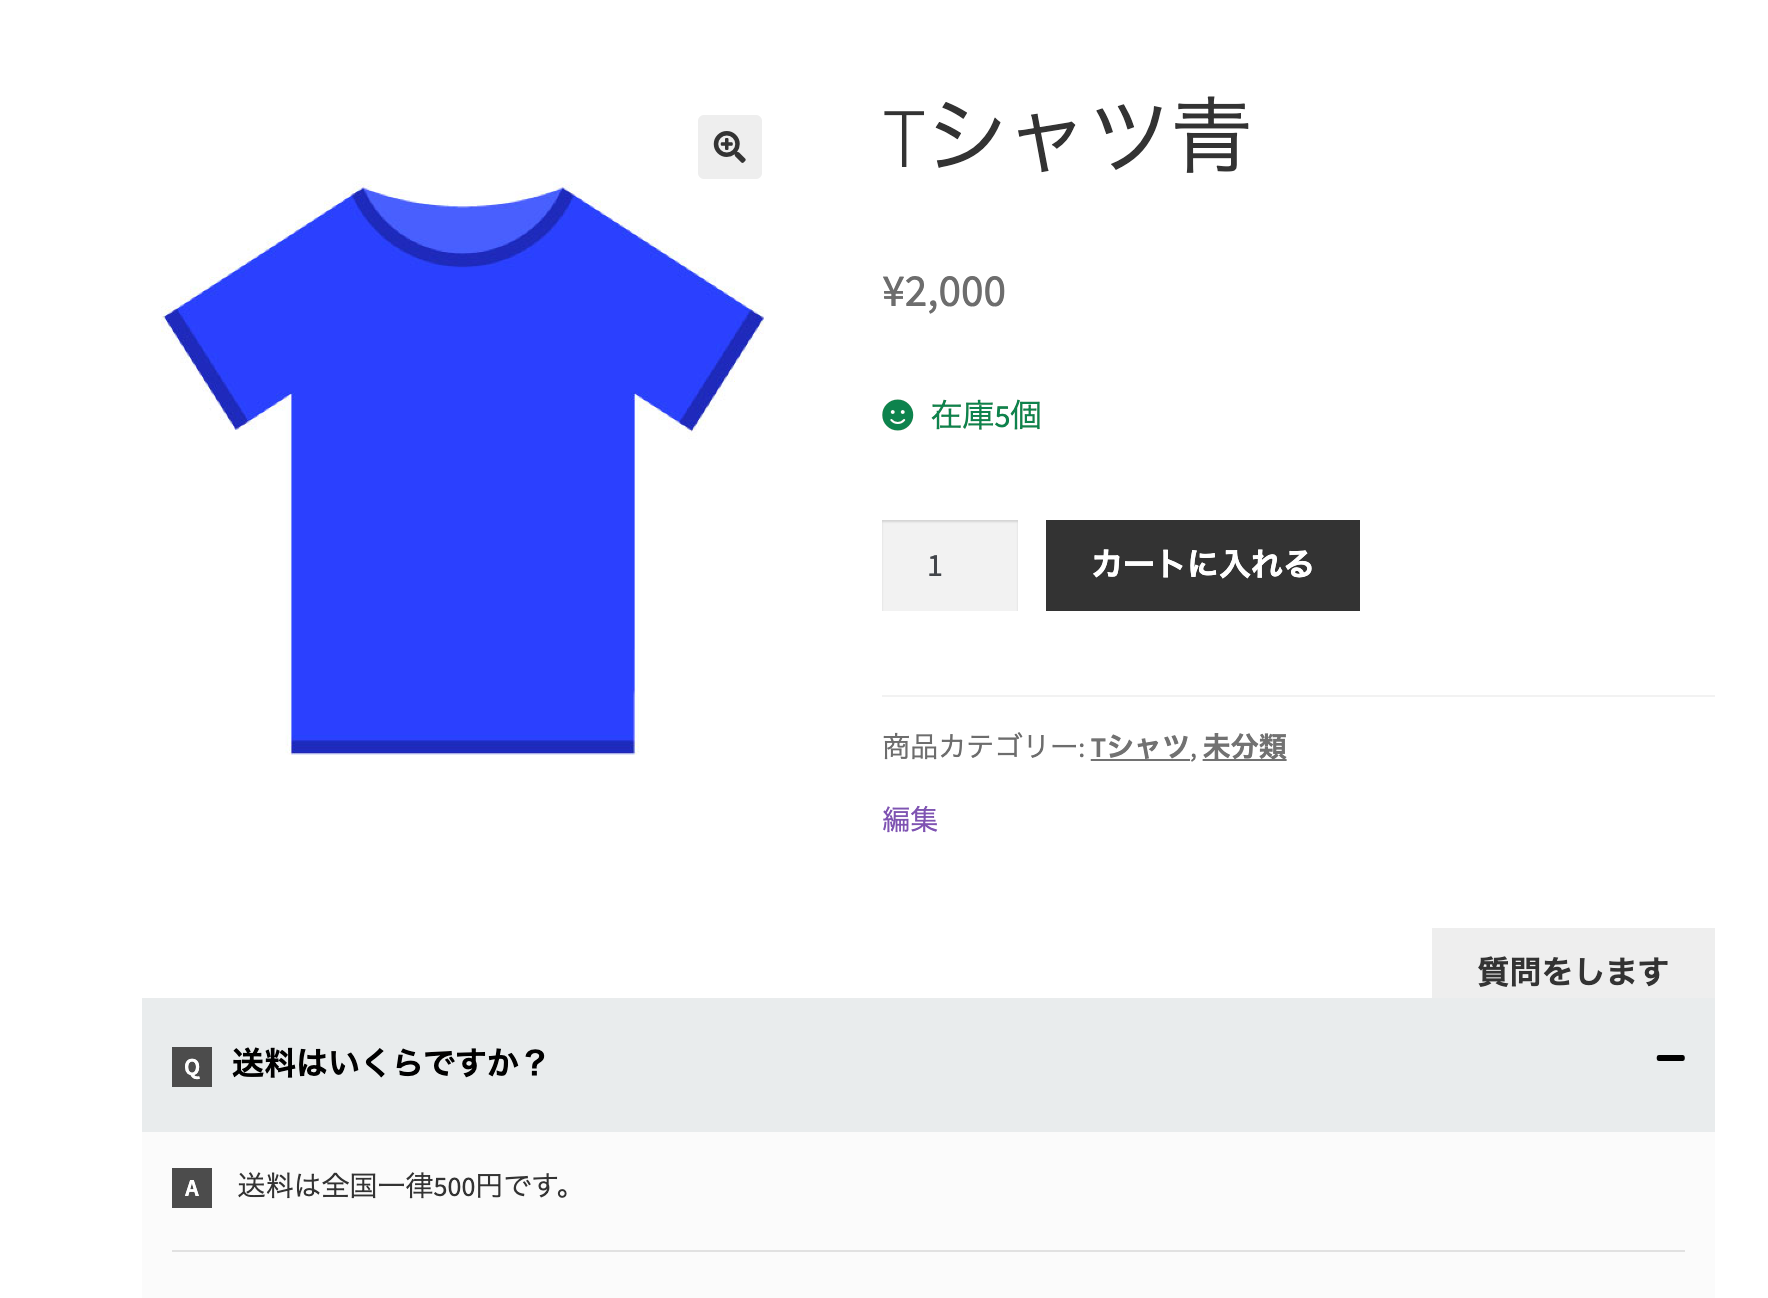Open the 未分類 category link
This screenshot has height=1298, width=1768.
click(1244, 747)
